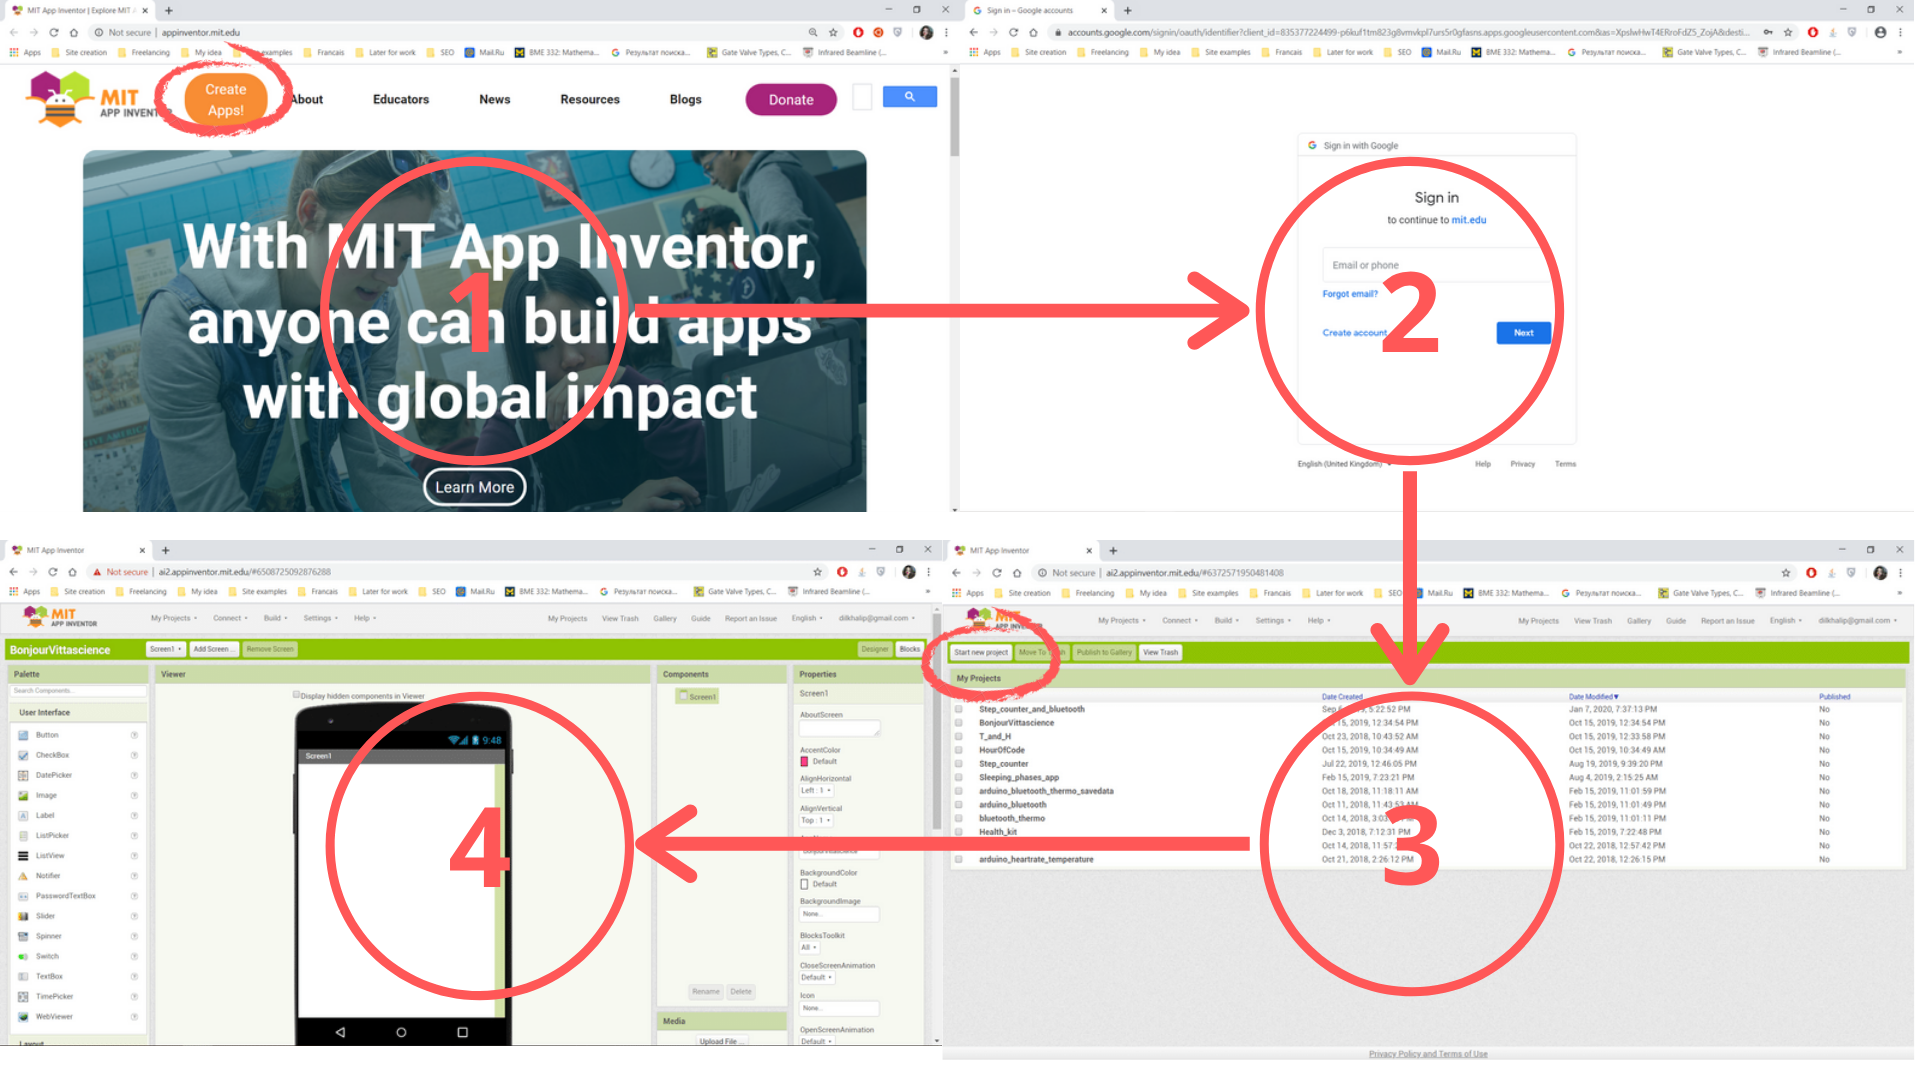Open the Educators menu on the MIT site

coord(401,99)
